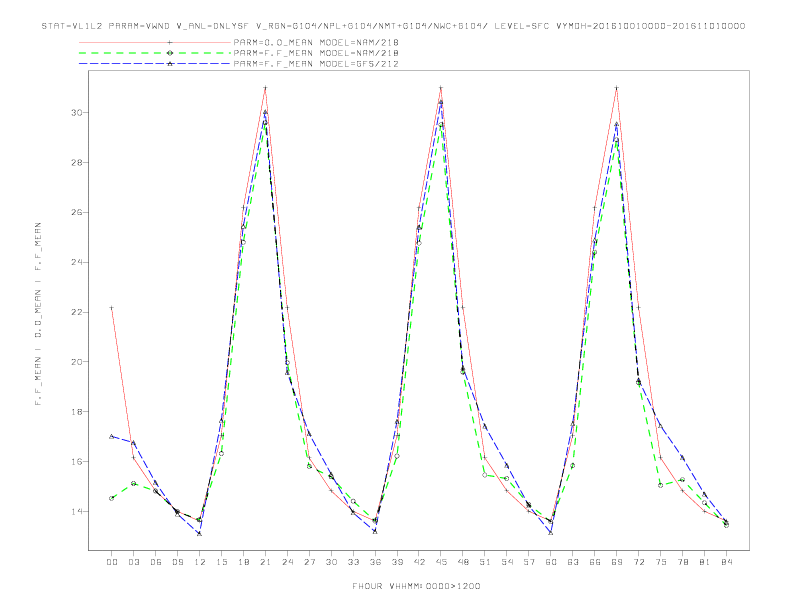Click x-axis forecast hour label 30
The image size is (792, 612).
coord(331,562)
